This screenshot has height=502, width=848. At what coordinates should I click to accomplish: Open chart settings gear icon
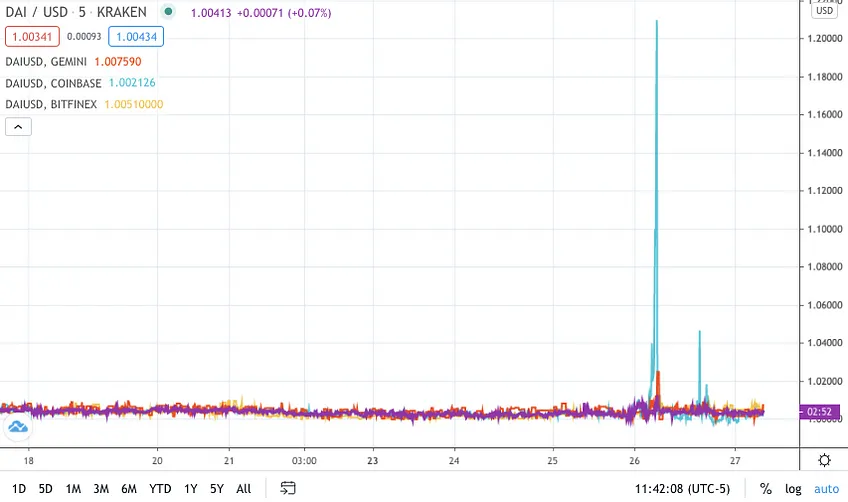point(824,460)
